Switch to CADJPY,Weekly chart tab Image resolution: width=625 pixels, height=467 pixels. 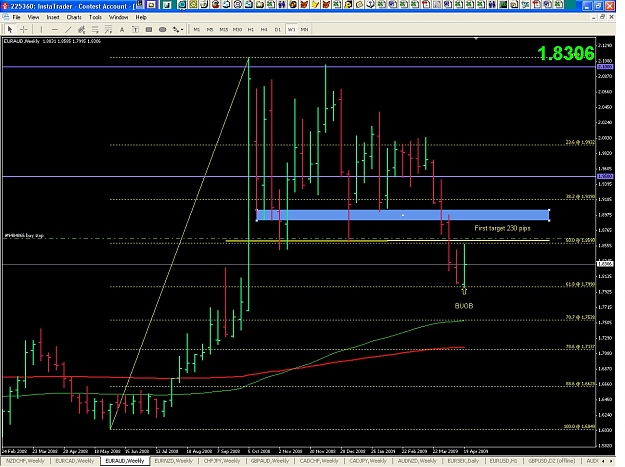(368, 461)
